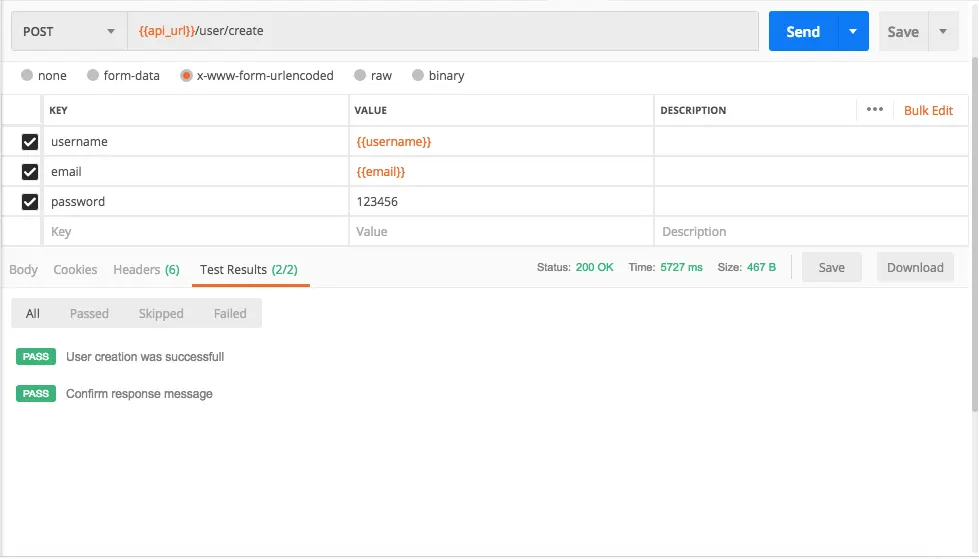Expand the Save button dropdown arrow
The height and width of the screenshot is (559, 979).
943,31
